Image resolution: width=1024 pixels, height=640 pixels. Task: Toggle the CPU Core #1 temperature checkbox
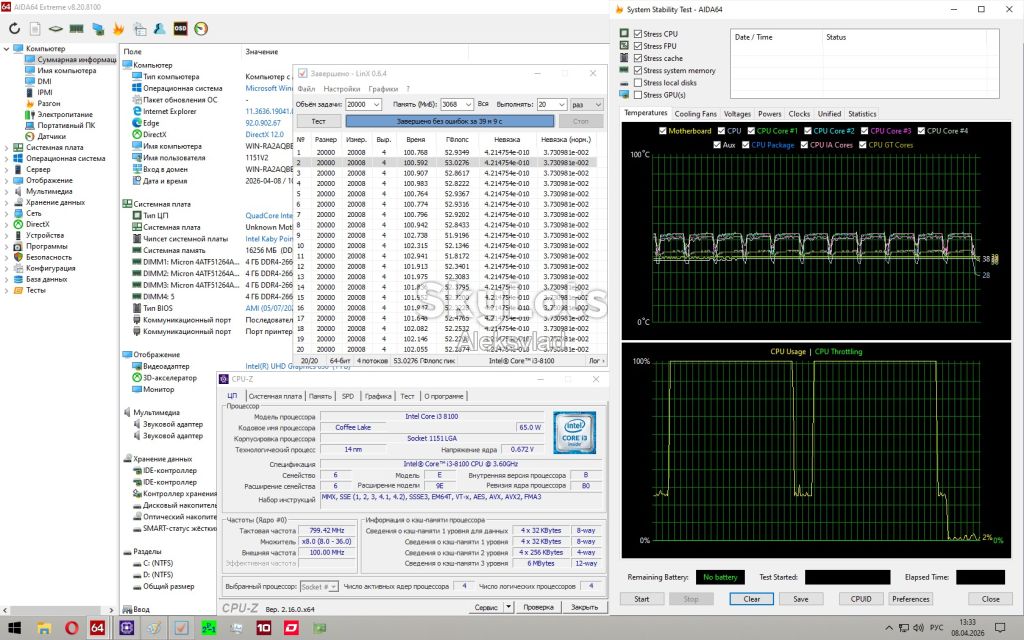coord(751,131)
